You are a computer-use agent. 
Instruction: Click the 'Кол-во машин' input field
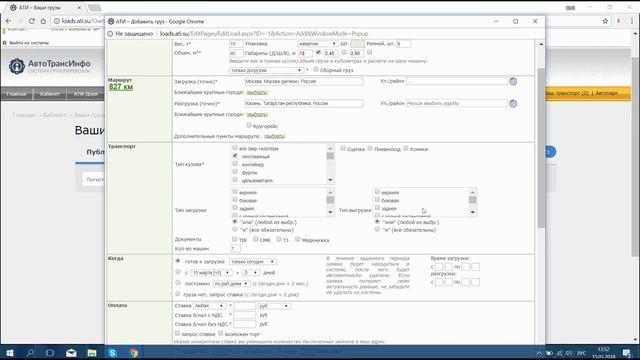(235, 248)
